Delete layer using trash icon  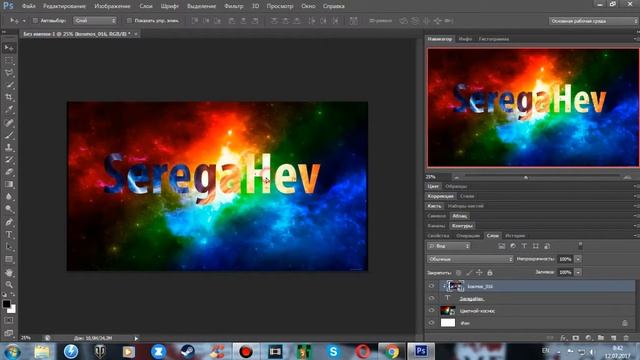pos(626,338)
